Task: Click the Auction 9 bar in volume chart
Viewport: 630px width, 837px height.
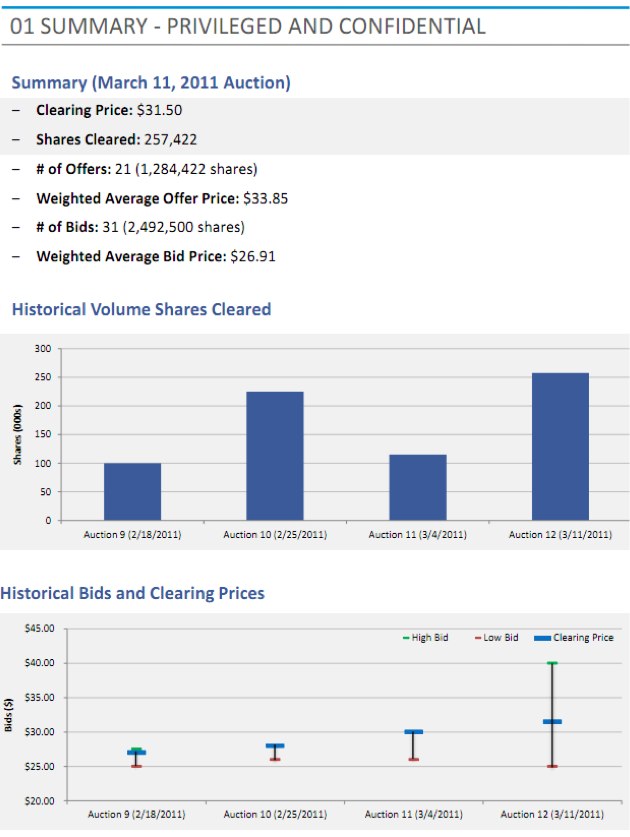Action: pos(132,491)
